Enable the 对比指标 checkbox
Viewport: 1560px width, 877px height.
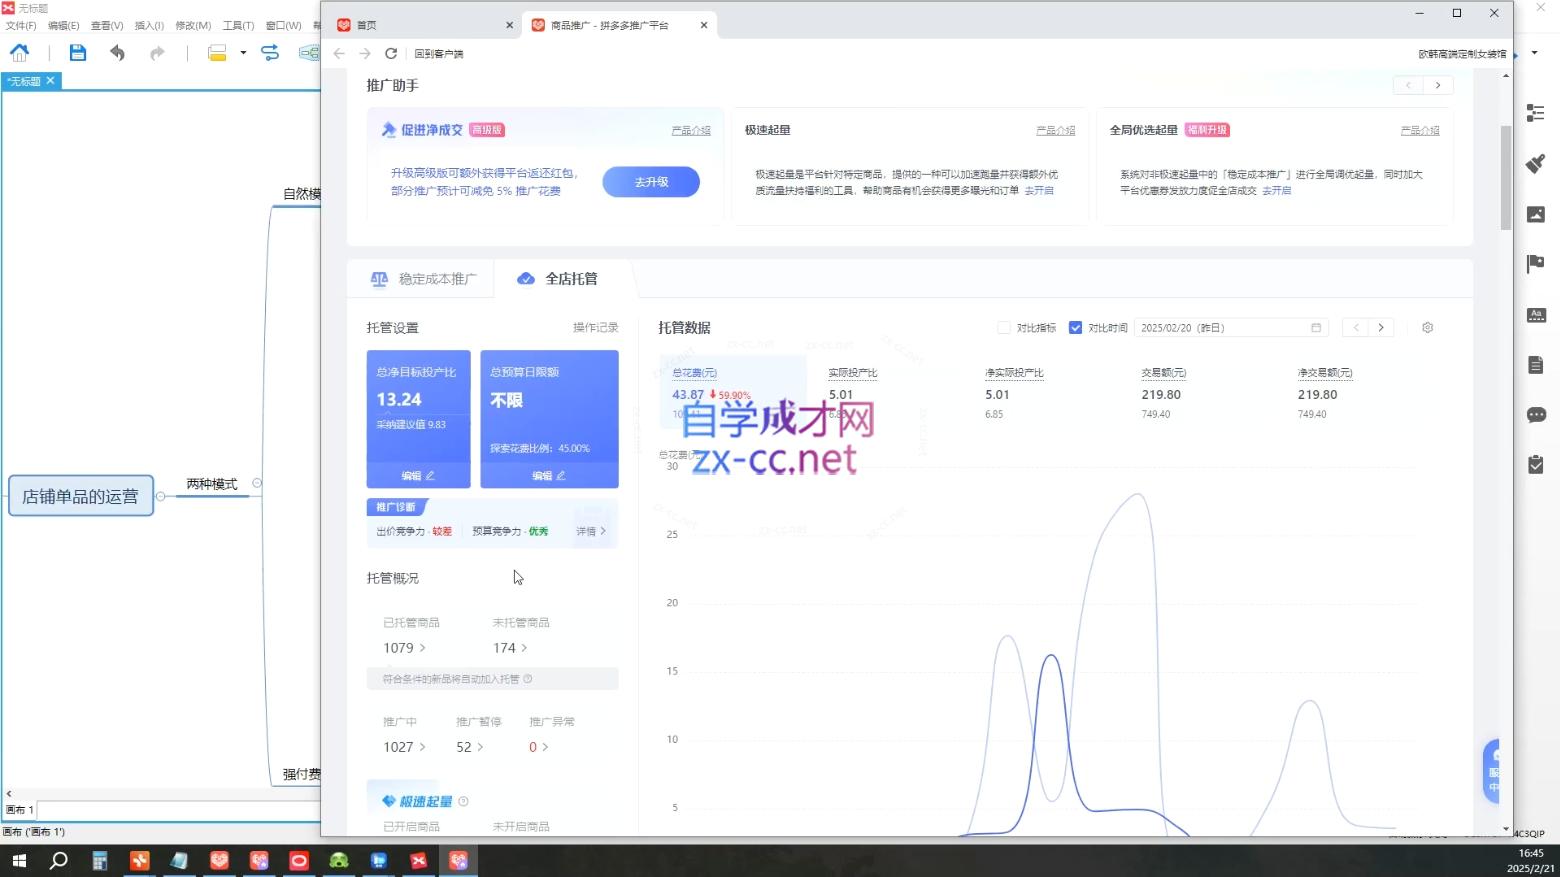point(1004,327)
